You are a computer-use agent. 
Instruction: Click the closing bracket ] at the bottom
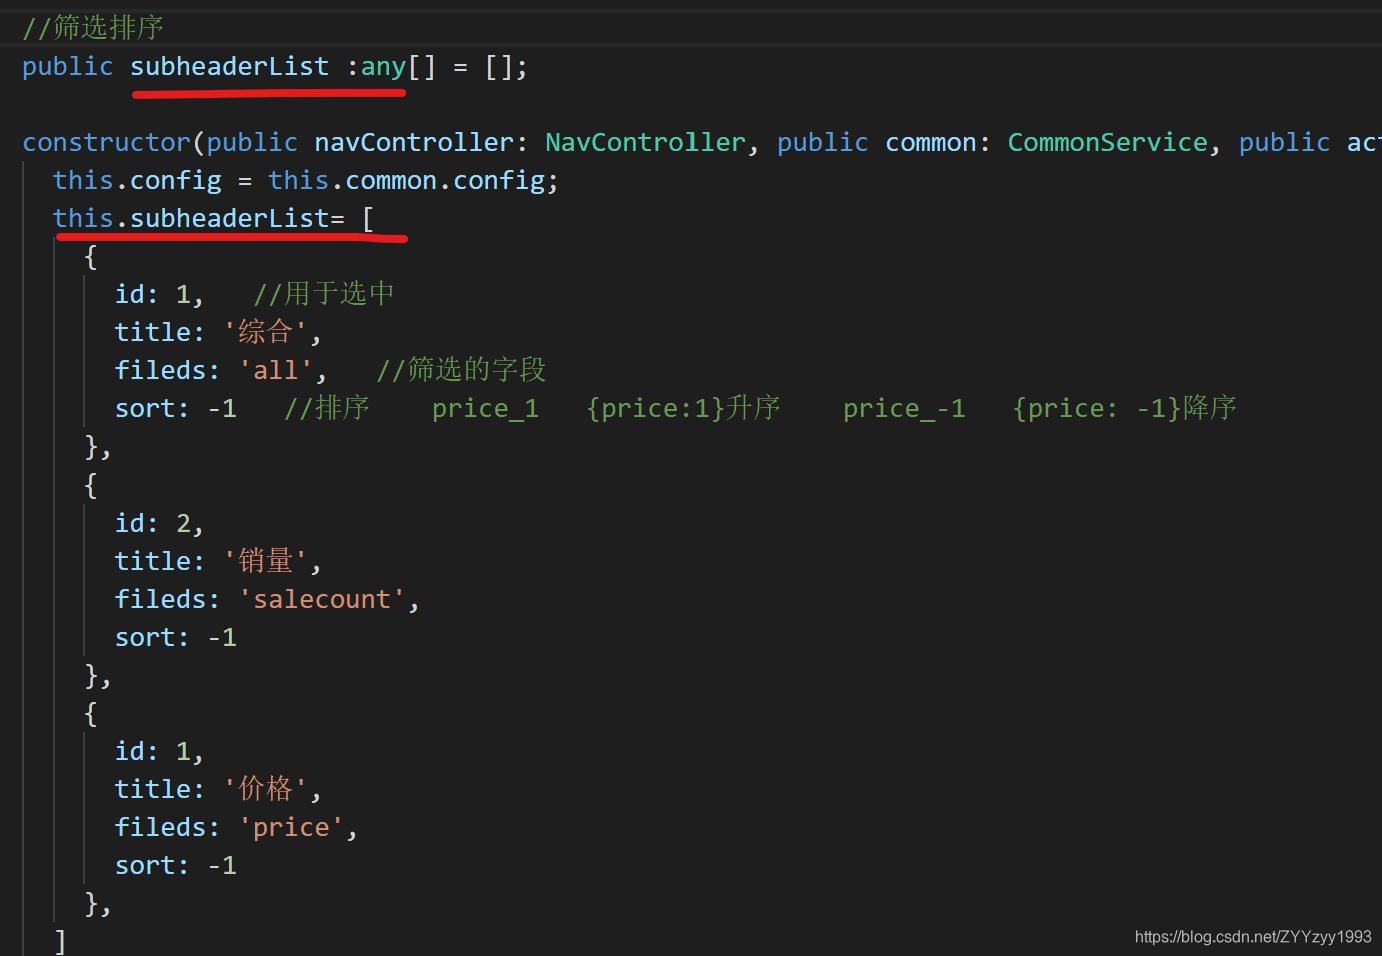(x=60, y=939)
